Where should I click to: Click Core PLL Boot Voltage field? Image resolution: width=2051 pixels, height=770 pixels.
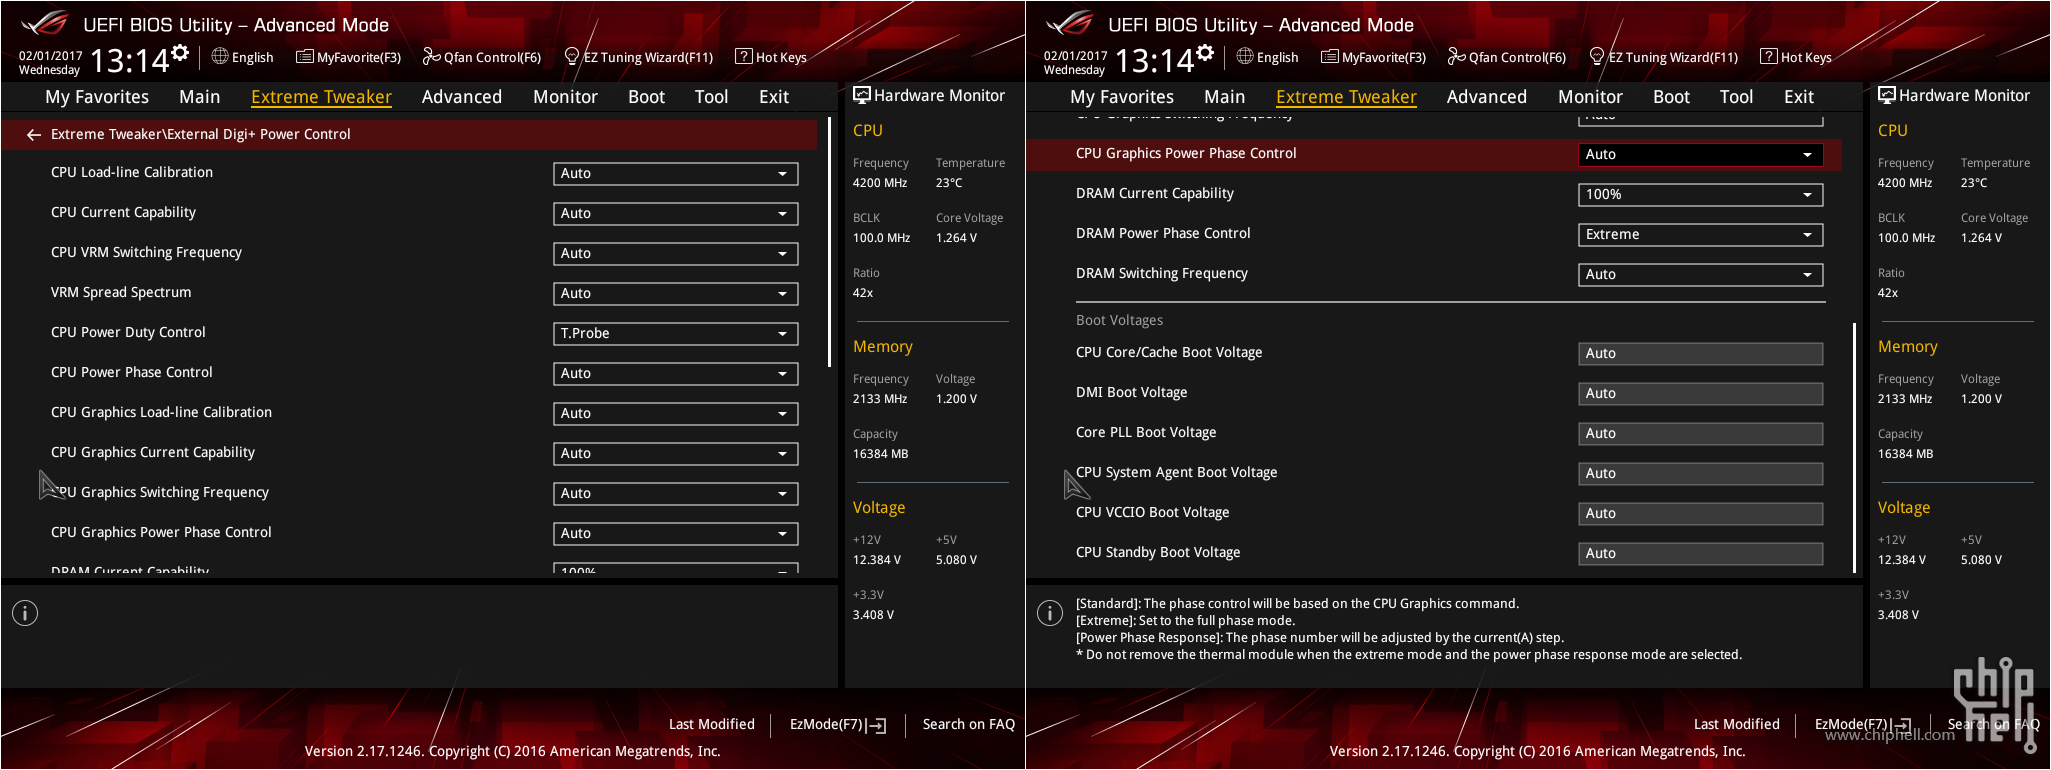click(1701, 433)
